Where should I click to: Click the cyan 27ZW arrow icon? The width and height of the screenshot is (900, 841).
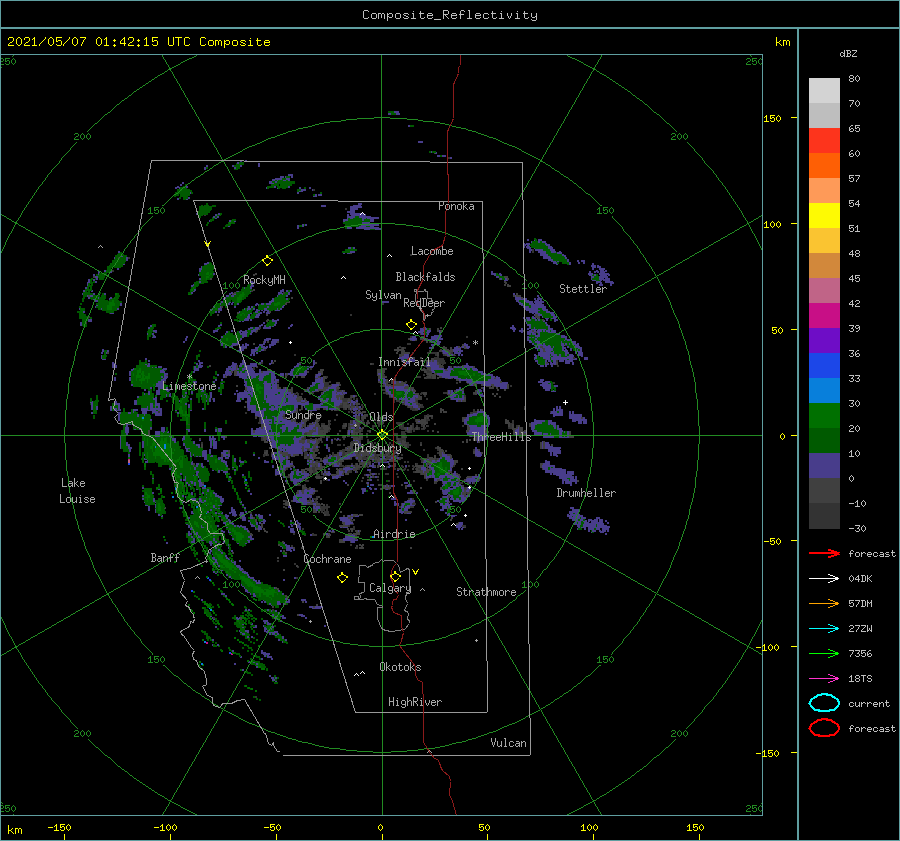(824, 629)
